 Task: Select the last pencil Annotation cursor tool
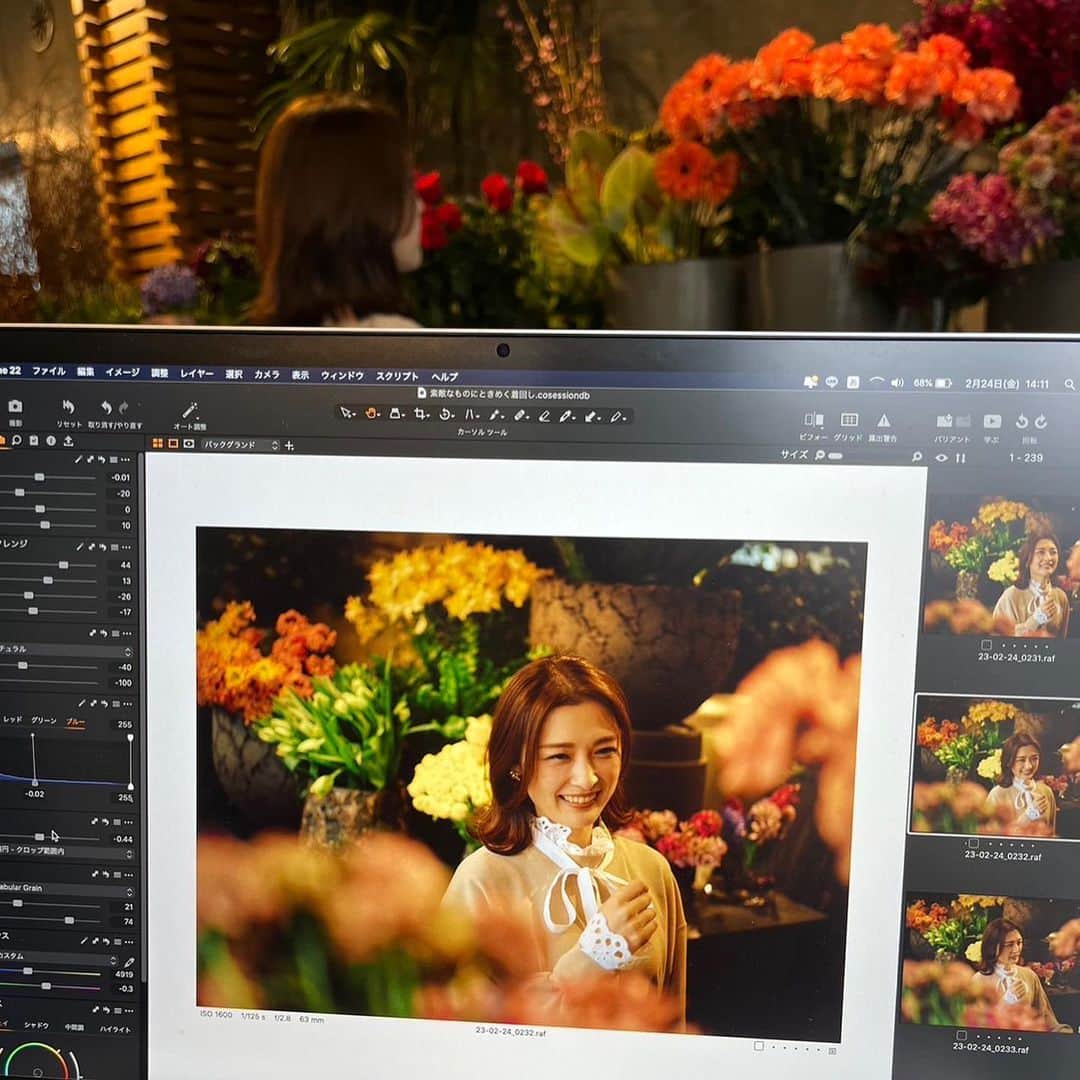[618, 417]
